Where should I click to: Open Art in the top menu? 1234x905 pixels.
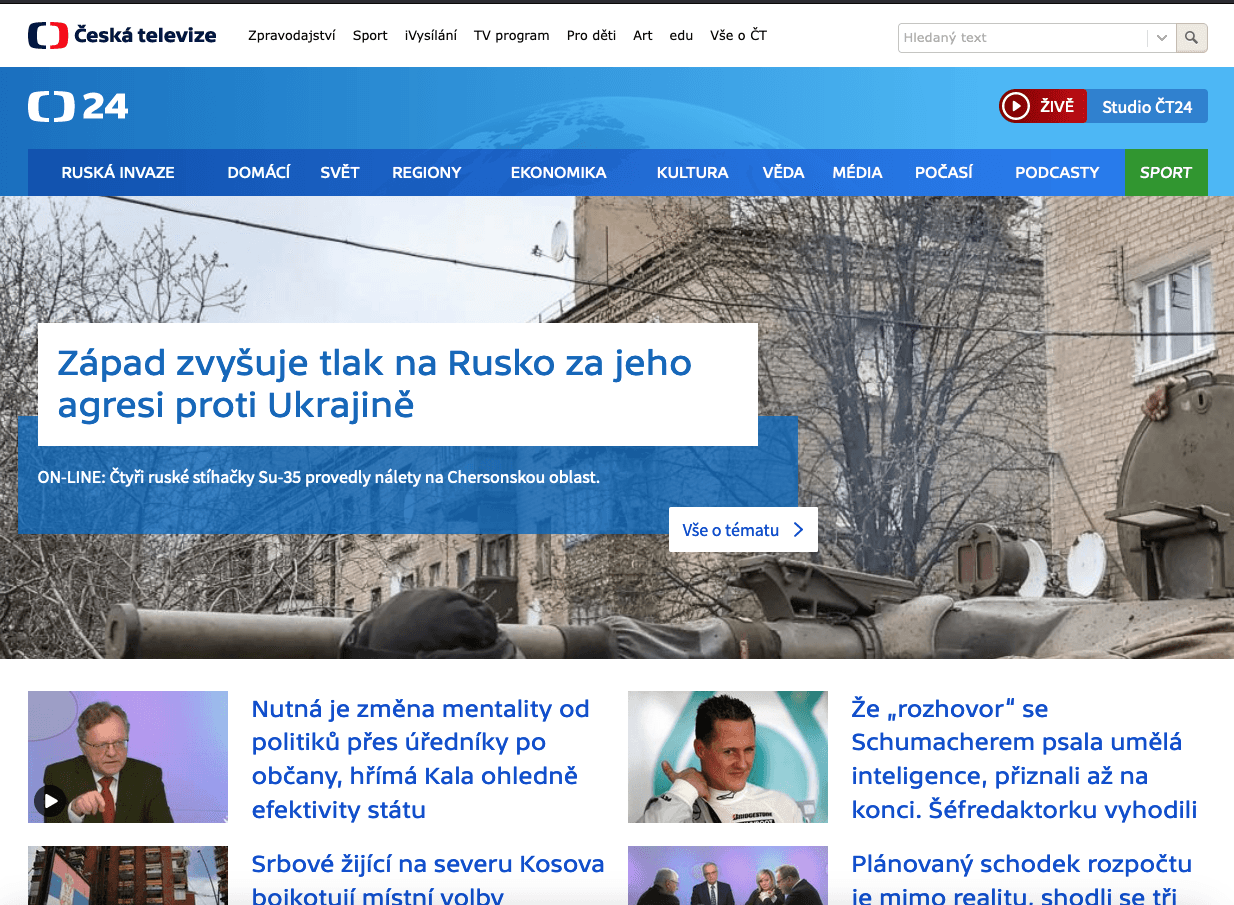pyautogui.click(x=643, y=35)
